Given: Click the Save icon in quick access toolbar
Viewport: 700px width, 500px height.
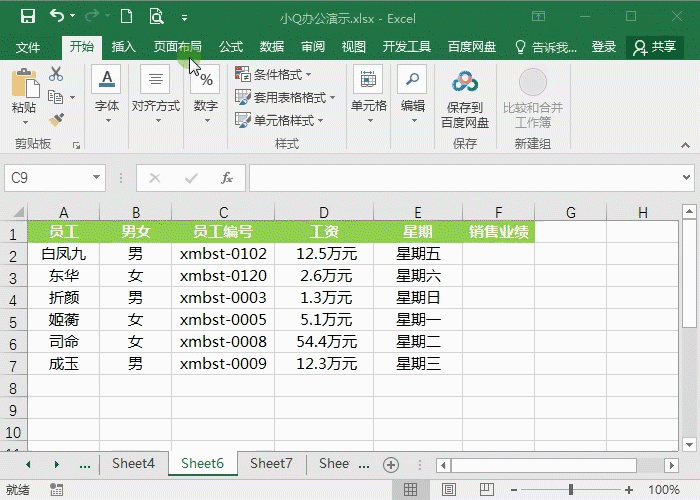Looking at the screenshot, I should pyautogui.click(x=28, y=17).
